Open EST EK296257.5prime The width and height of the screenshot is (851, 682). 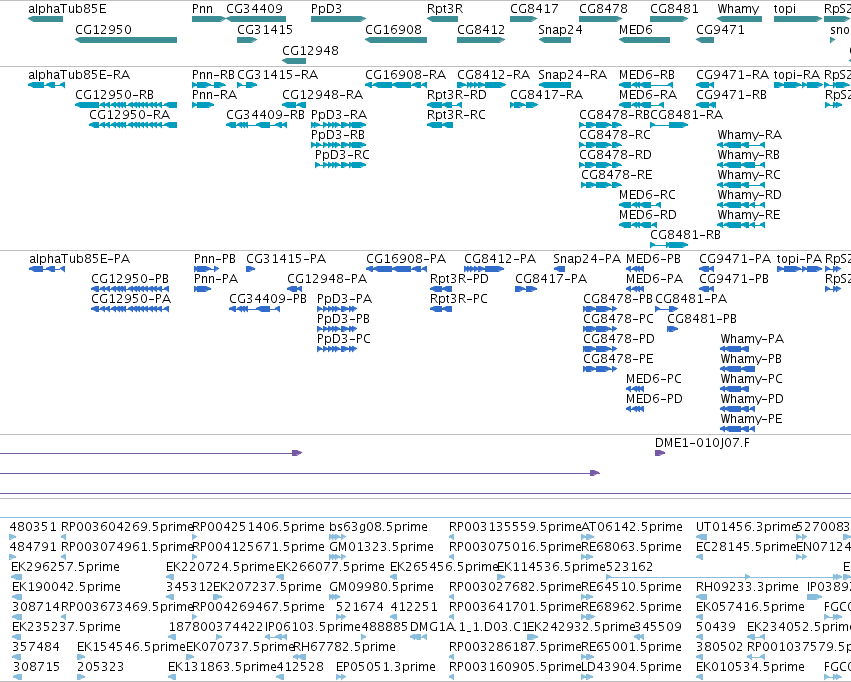[65, 567]
